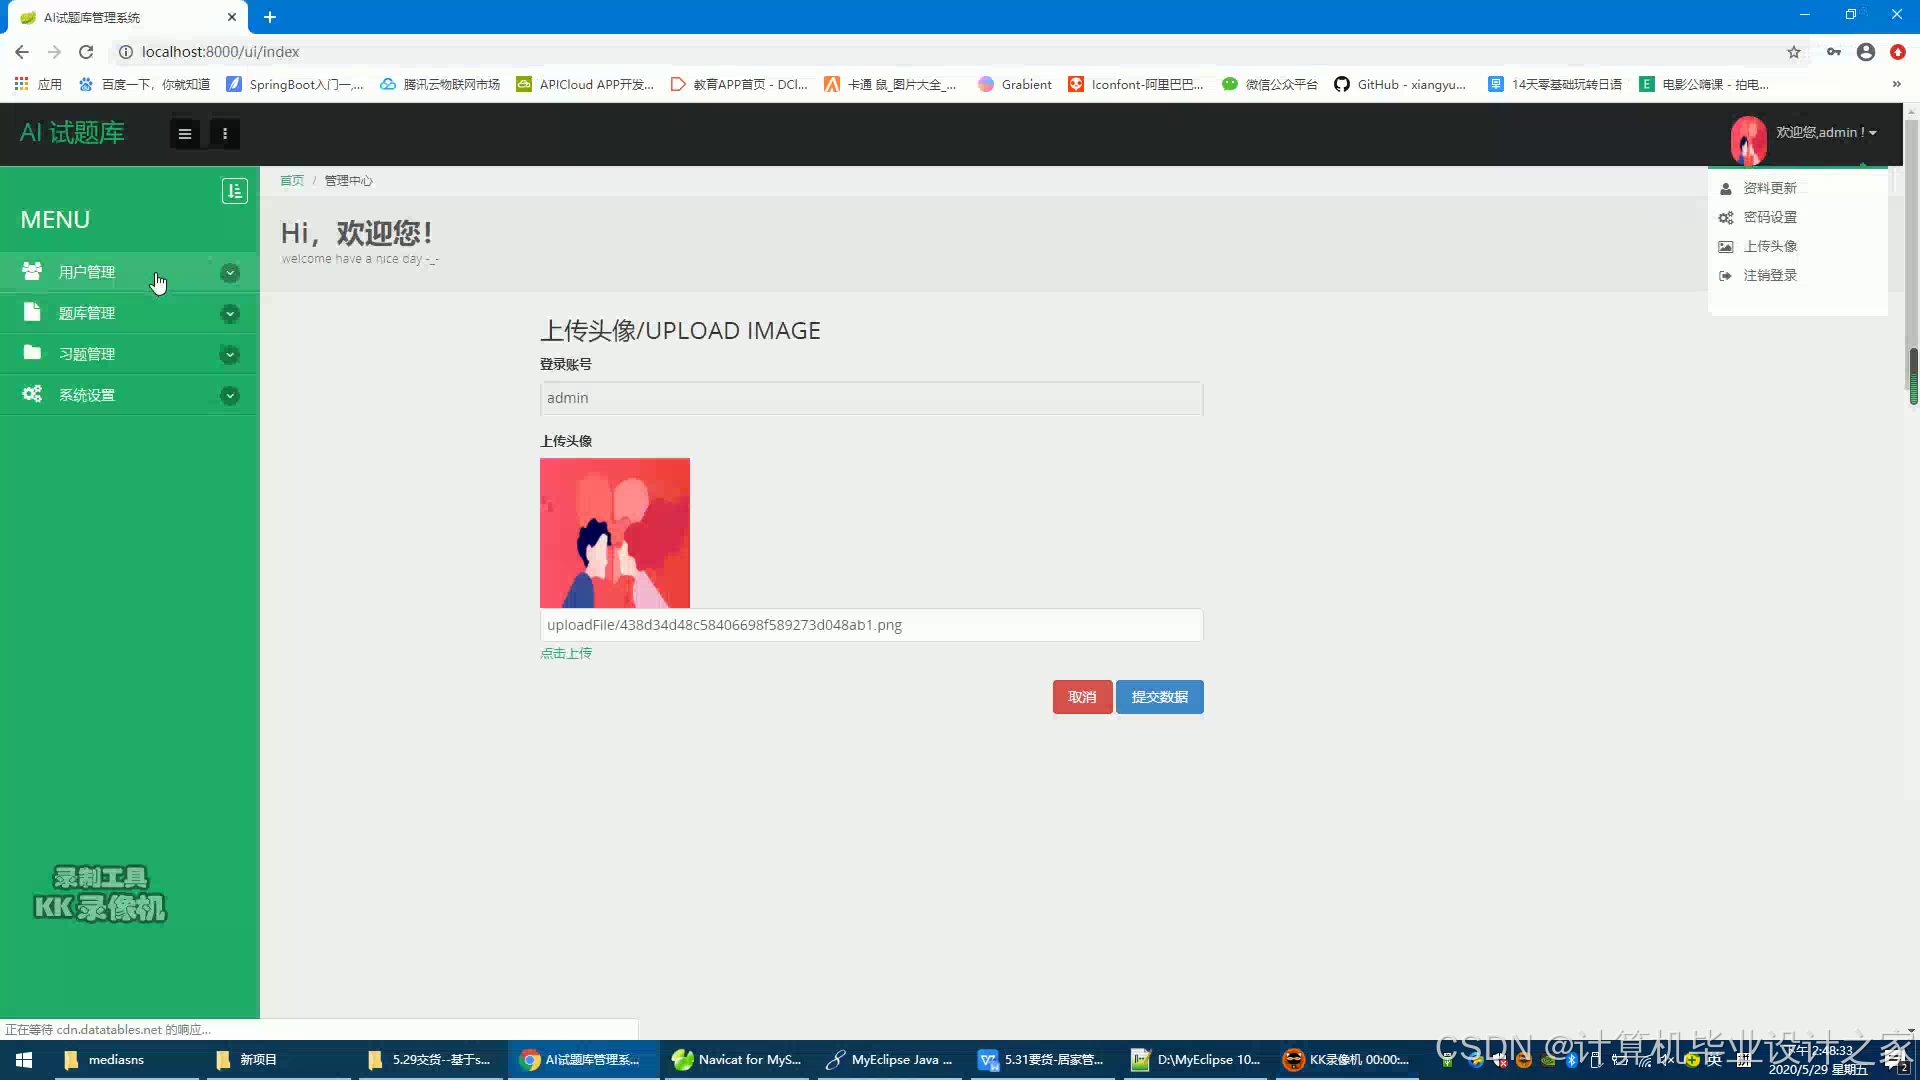The width and height of the screenshot is (1920, 1080).
Task: Select 资料更新 from the user menu
Action: (1770, 188)
